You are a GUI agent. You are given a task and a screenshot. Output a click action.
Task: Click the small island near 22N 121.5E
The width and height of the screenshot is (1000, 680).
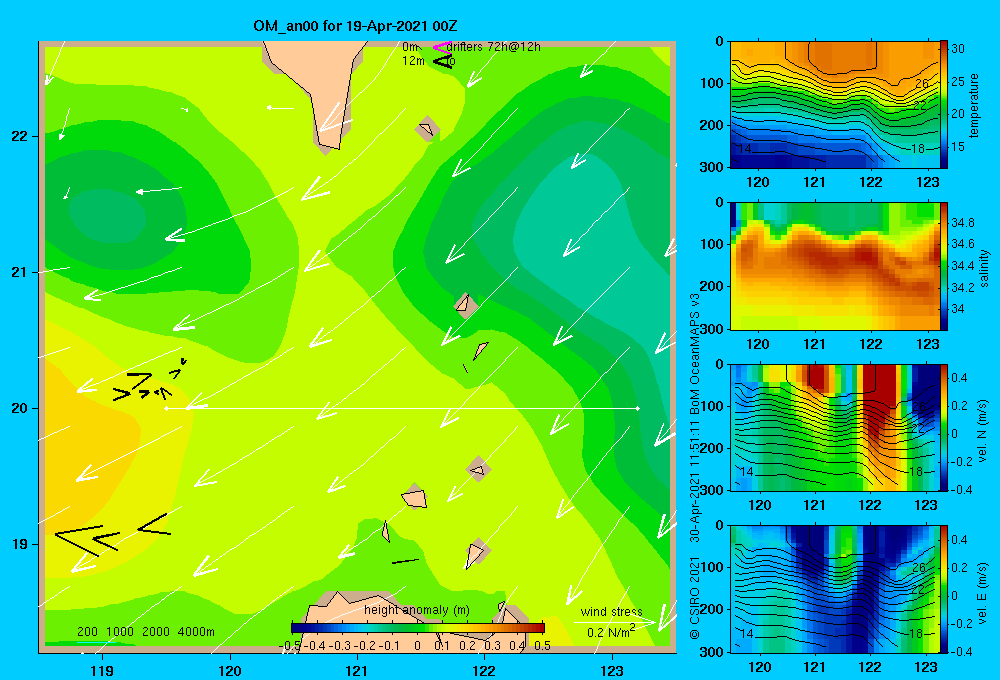427,129
